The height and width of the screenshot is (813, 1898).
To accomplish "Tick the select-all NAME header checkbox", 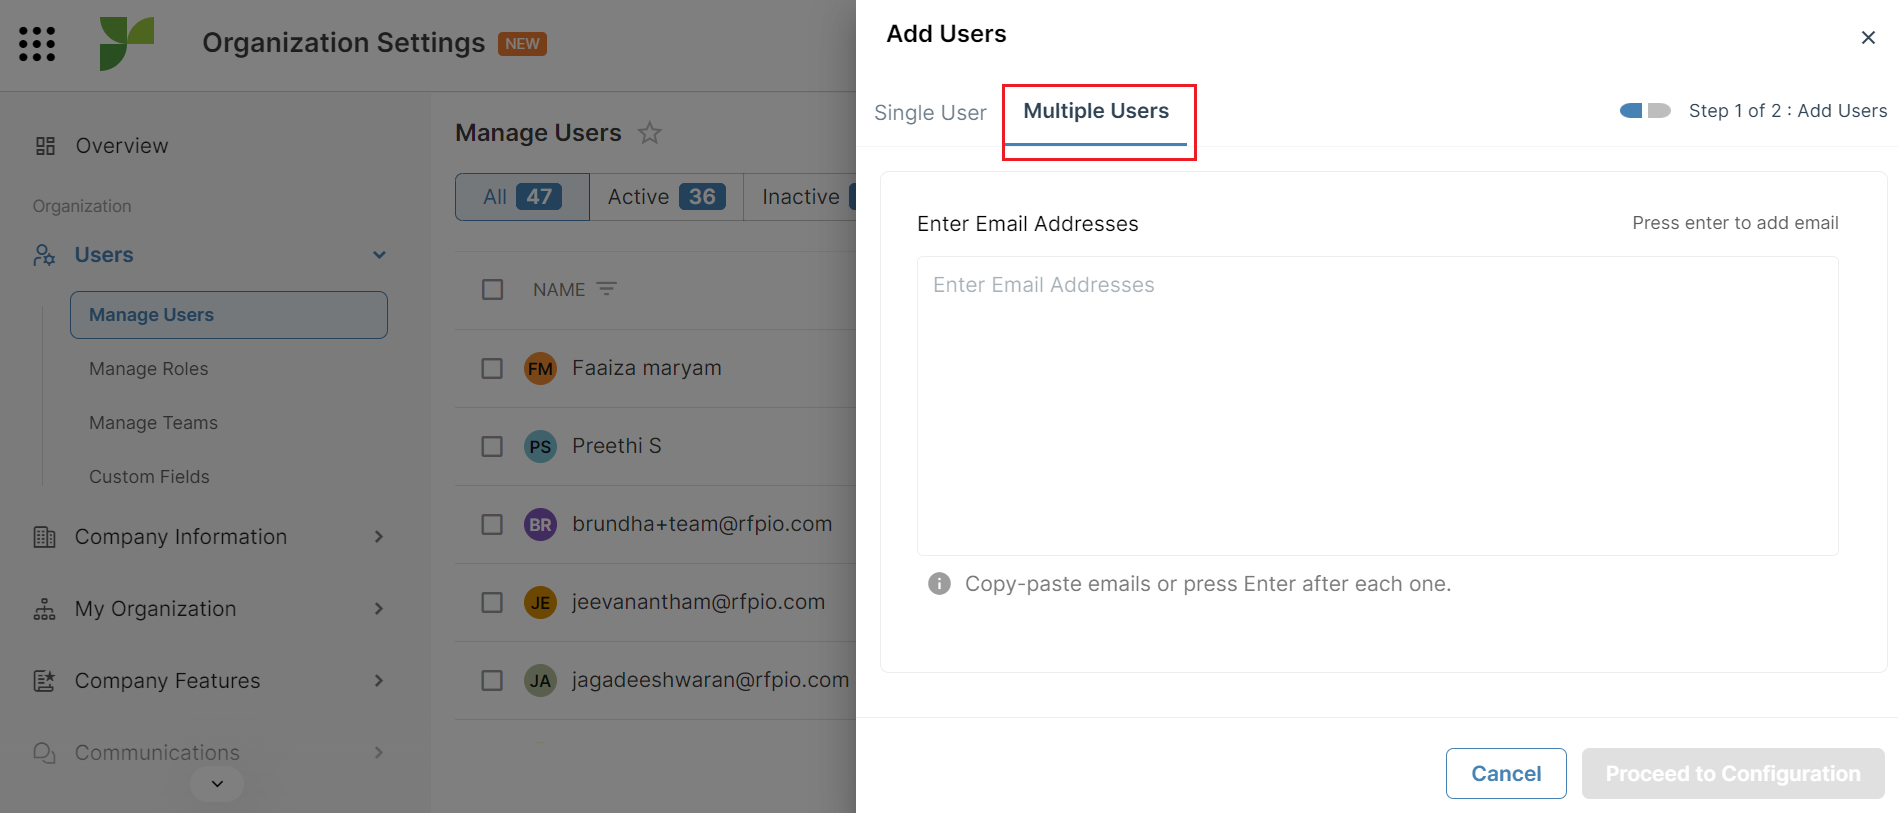I will tap(492, 289).
